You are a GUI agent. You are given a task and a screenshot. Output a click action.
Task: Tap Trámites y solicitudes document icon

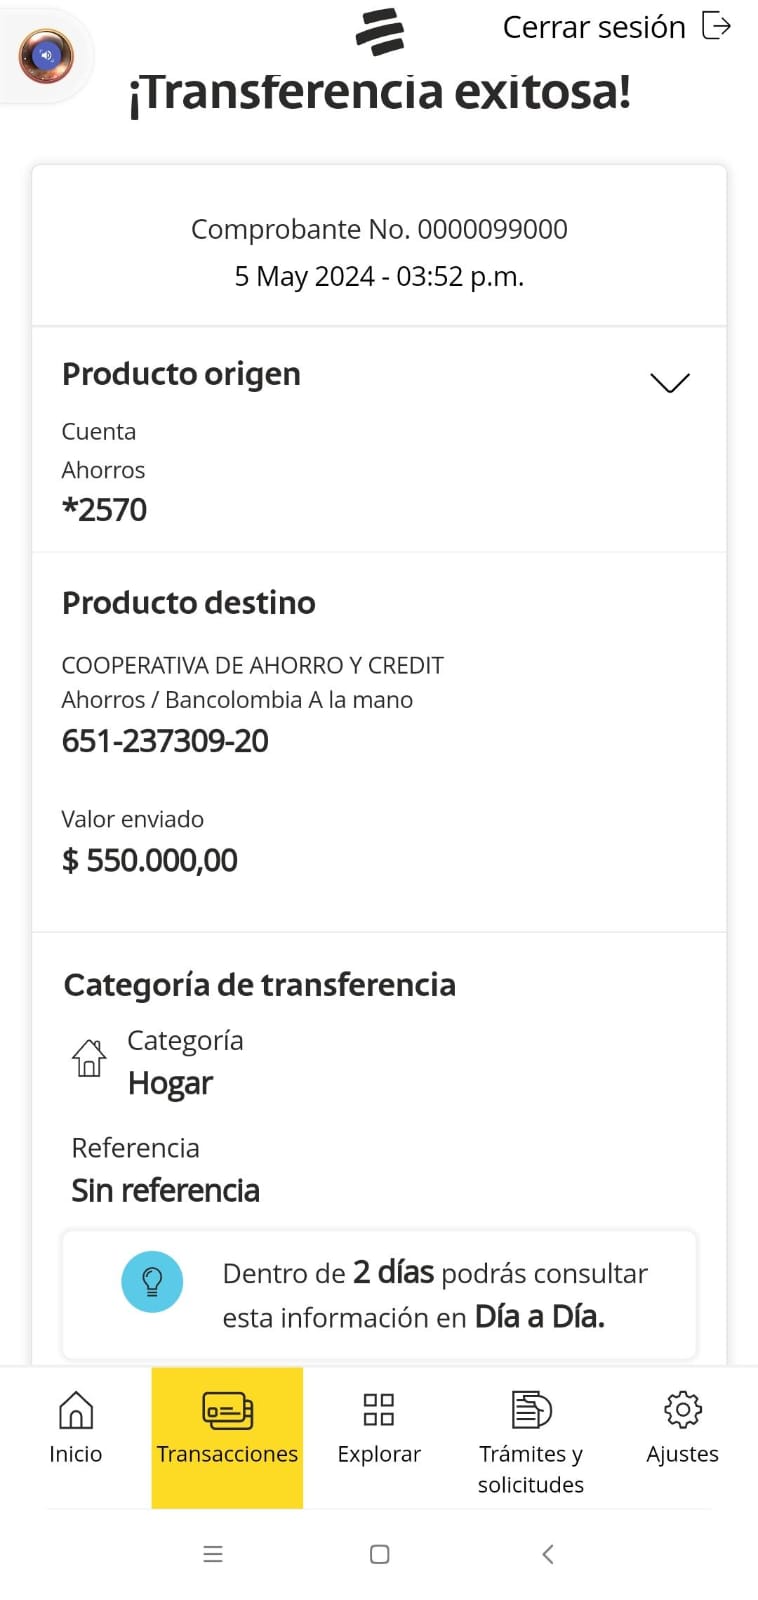pos(531,1410)
